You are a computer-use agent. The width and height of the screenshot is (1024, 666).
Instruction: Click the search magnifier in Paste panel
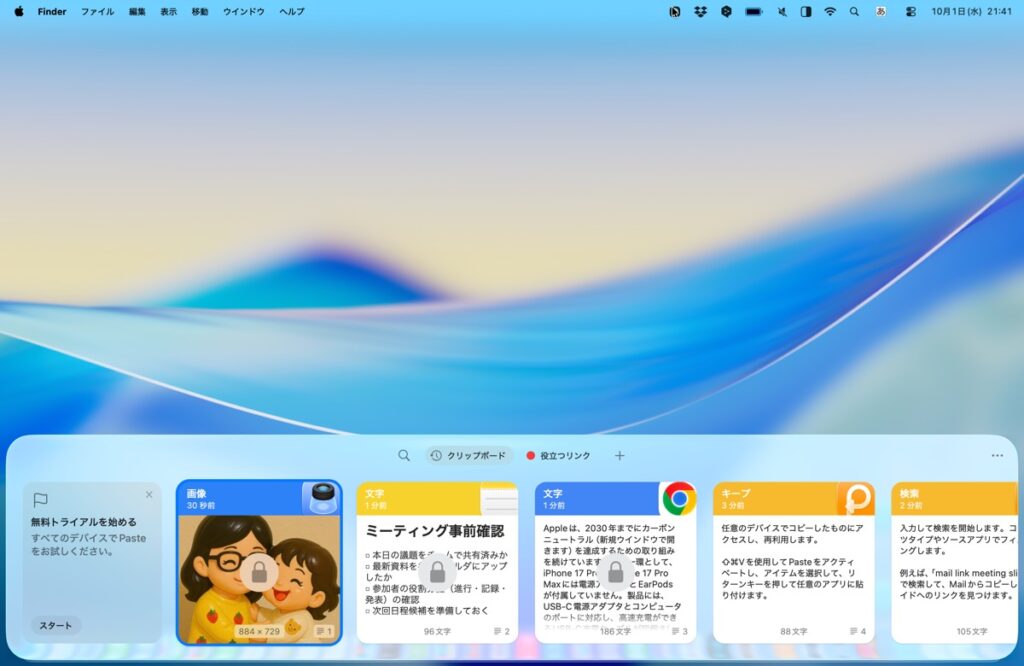pos(404,455)
